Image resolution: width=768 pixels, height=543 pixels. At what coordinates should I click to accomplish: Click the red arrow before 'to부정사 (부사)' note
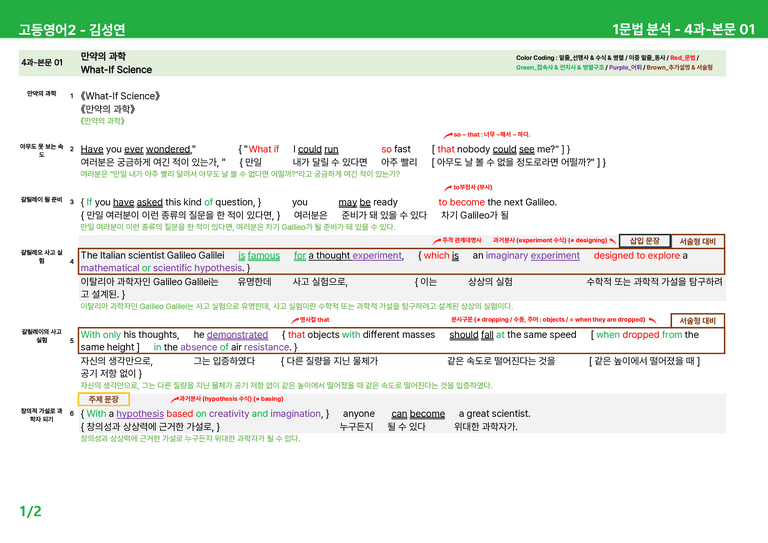(448, 188)
